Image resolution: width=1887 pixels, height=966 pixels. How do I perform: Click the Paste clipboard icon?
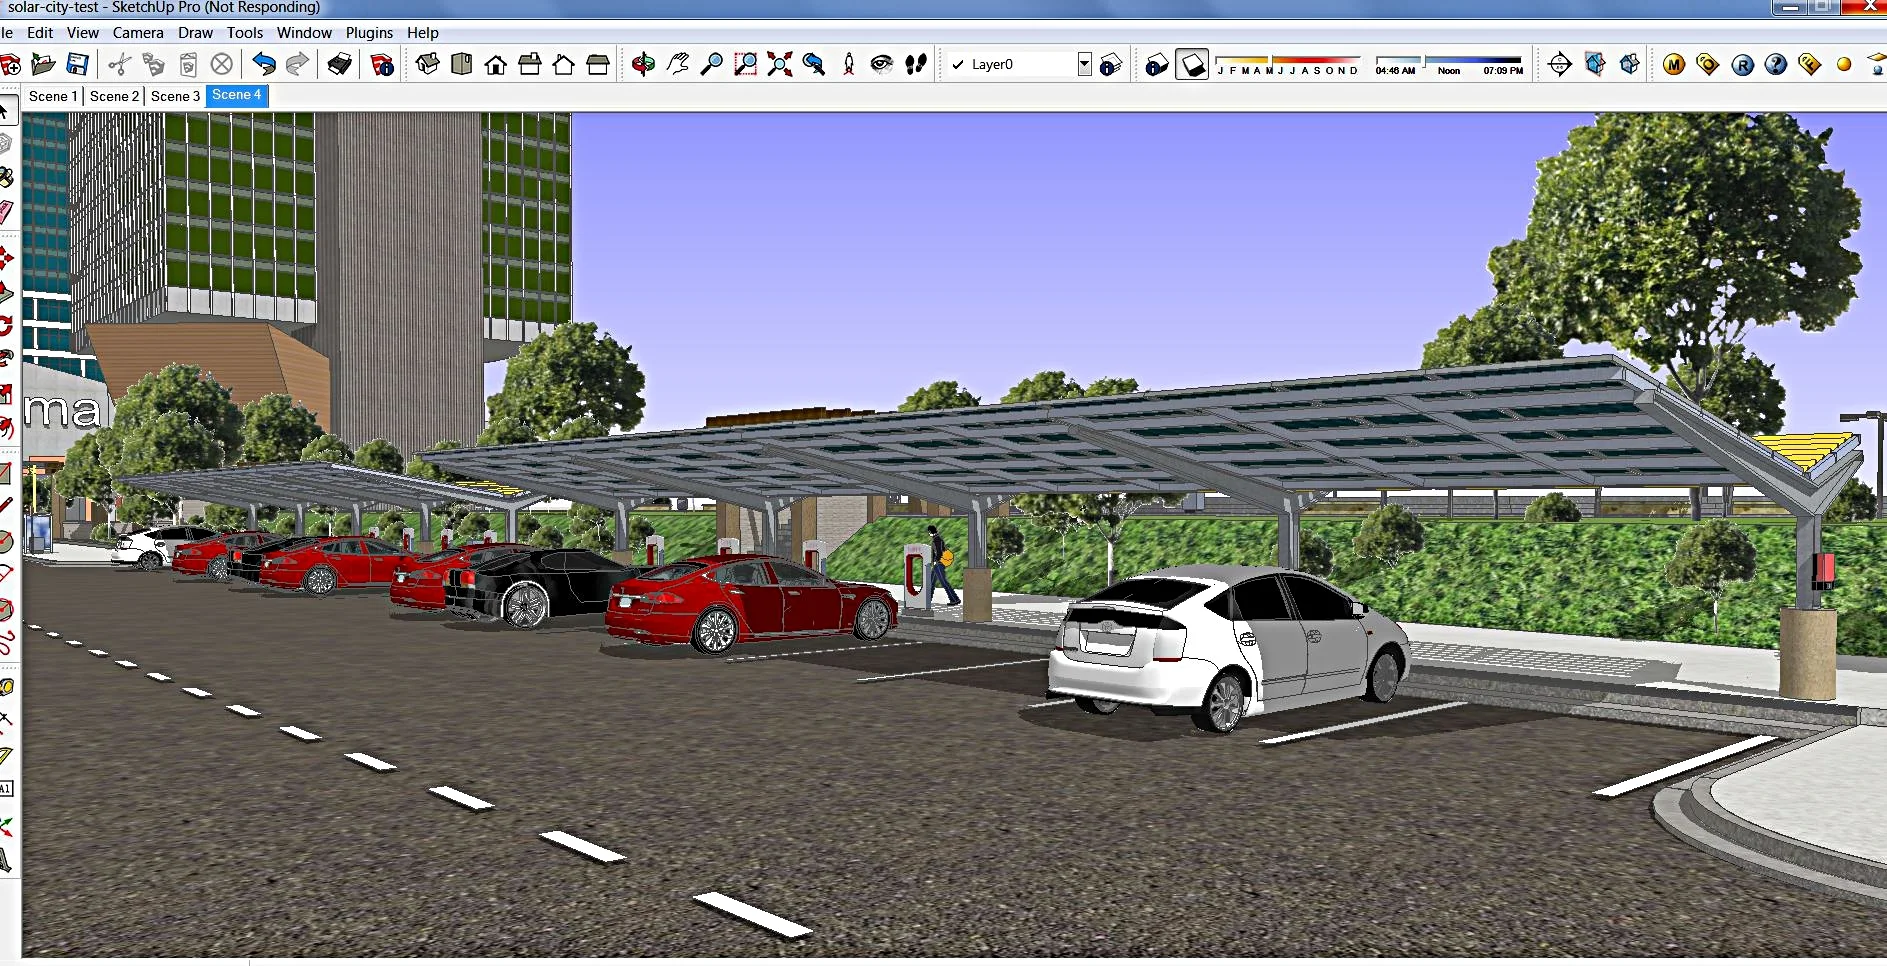(188, 65)
